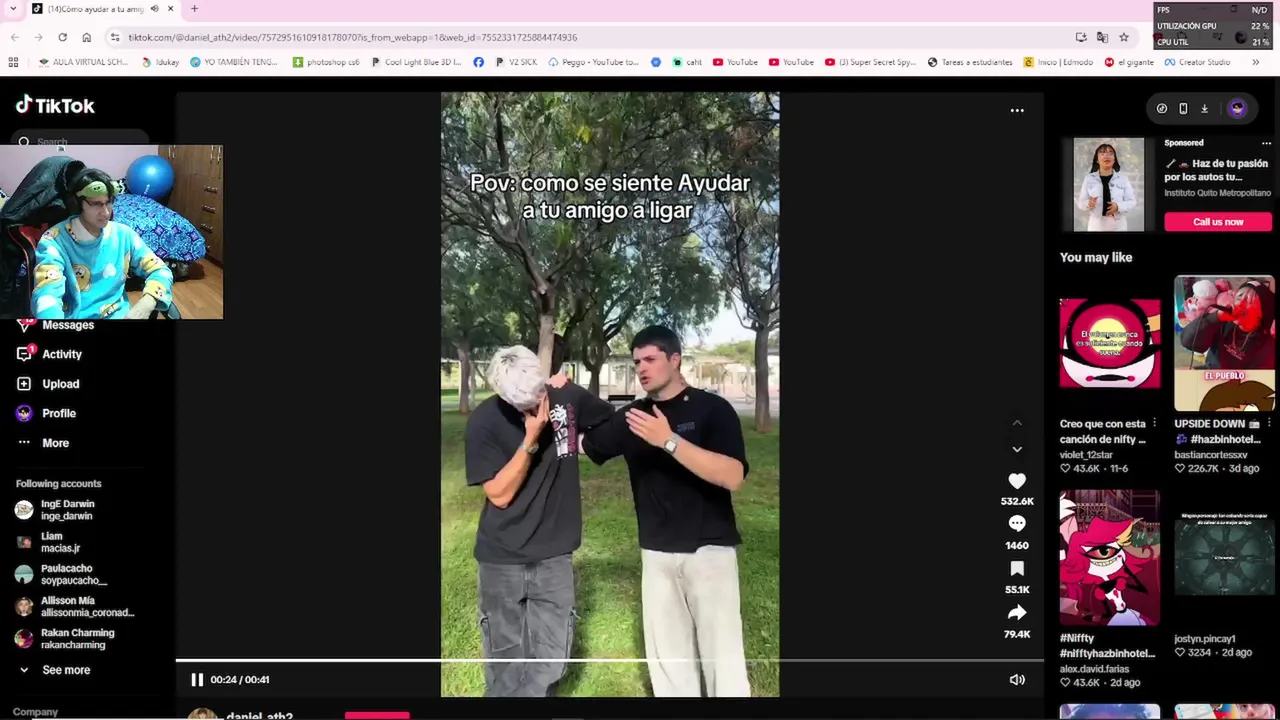1280x720 pixels.
Task: Open the TikTok coins icon in top bar
Action: pos(1161,108)
